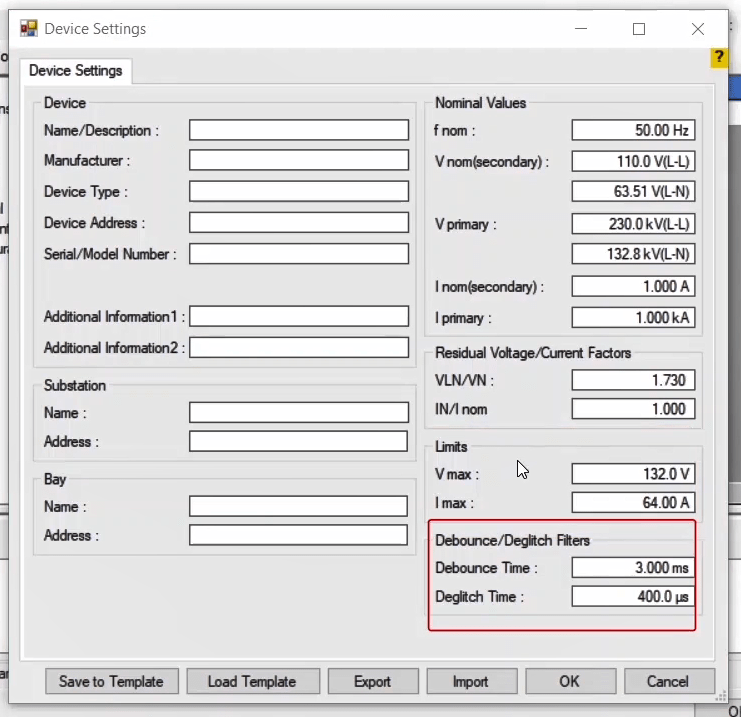Close the Device Settings window
The height and width of the screenshot is (717, 741).
coord(698,29)
